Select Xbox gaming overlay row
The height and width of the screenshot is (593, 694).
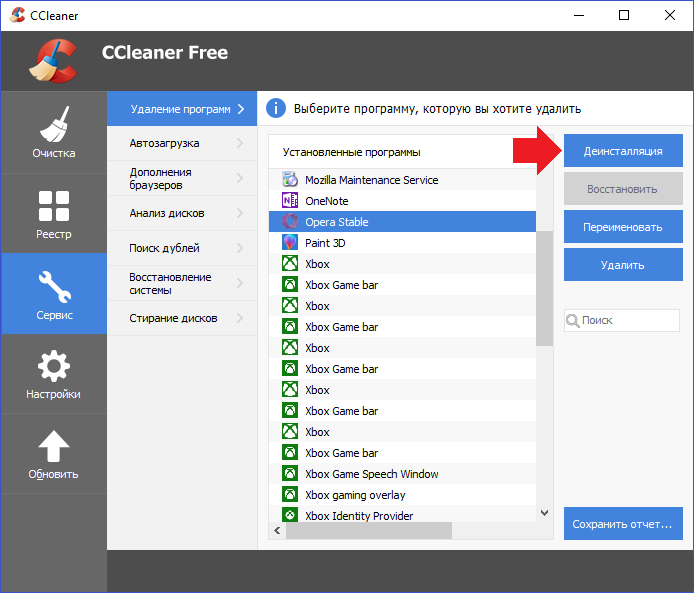[x=403, y=495]
